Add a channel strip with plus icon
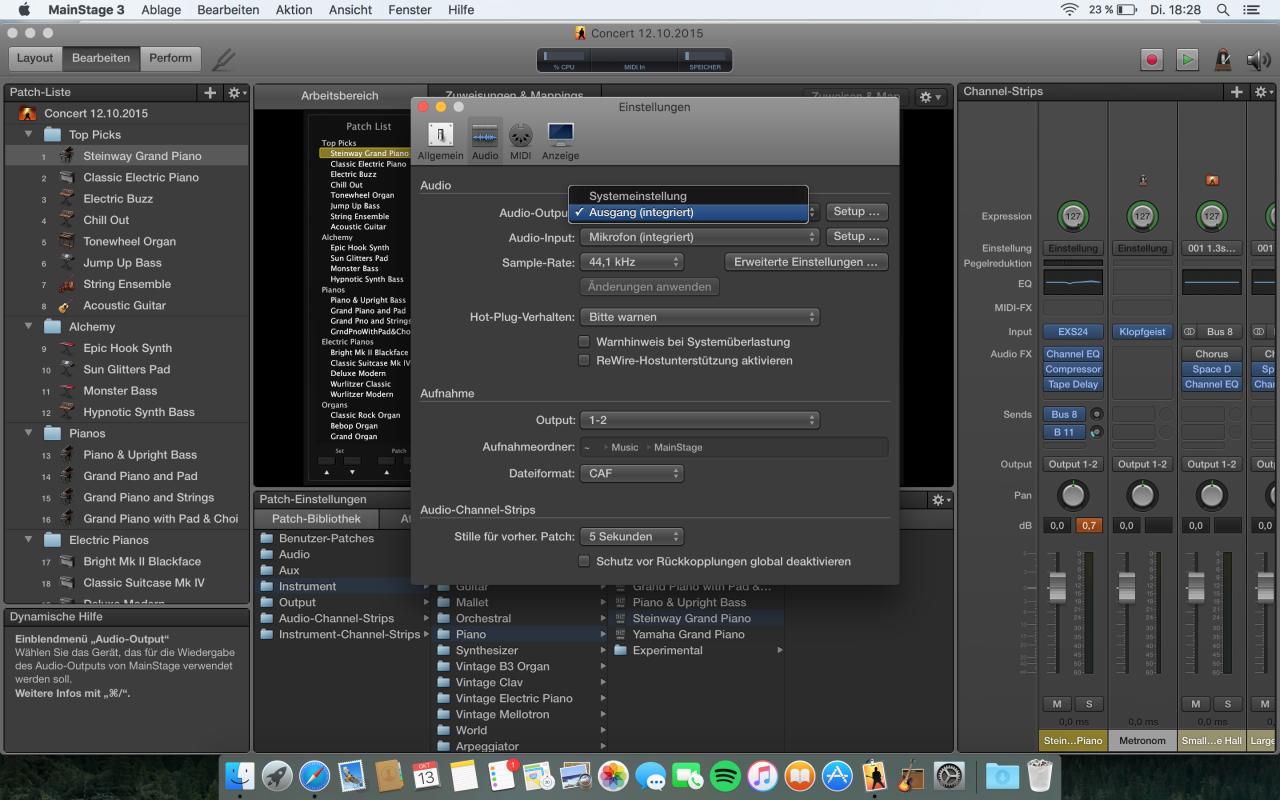The width and height of the screenshot is (1280, 800). coord(1237,92)
